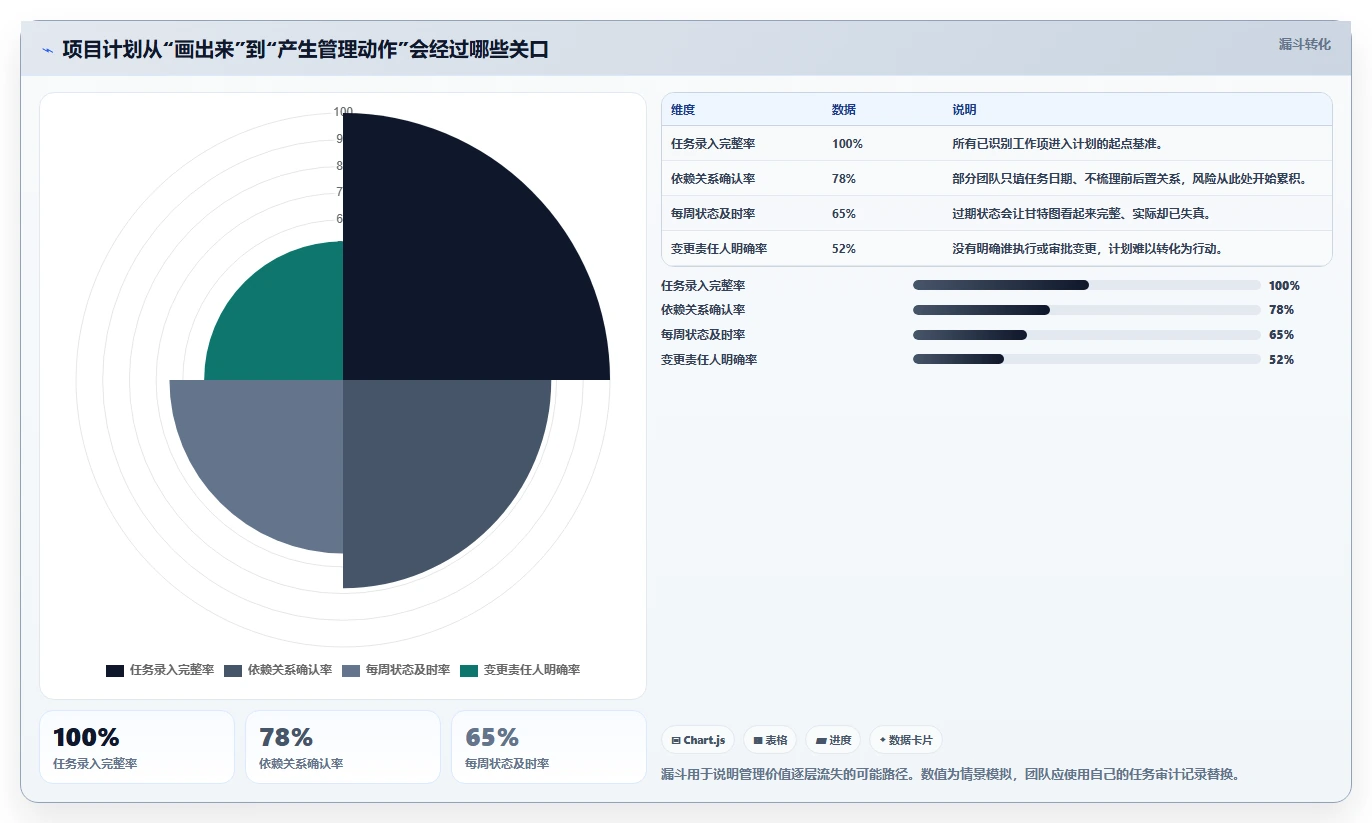Click the description starting 没有明确谁执行
The width and height of the screenshot is (1372, 823).
(1088, 249)
